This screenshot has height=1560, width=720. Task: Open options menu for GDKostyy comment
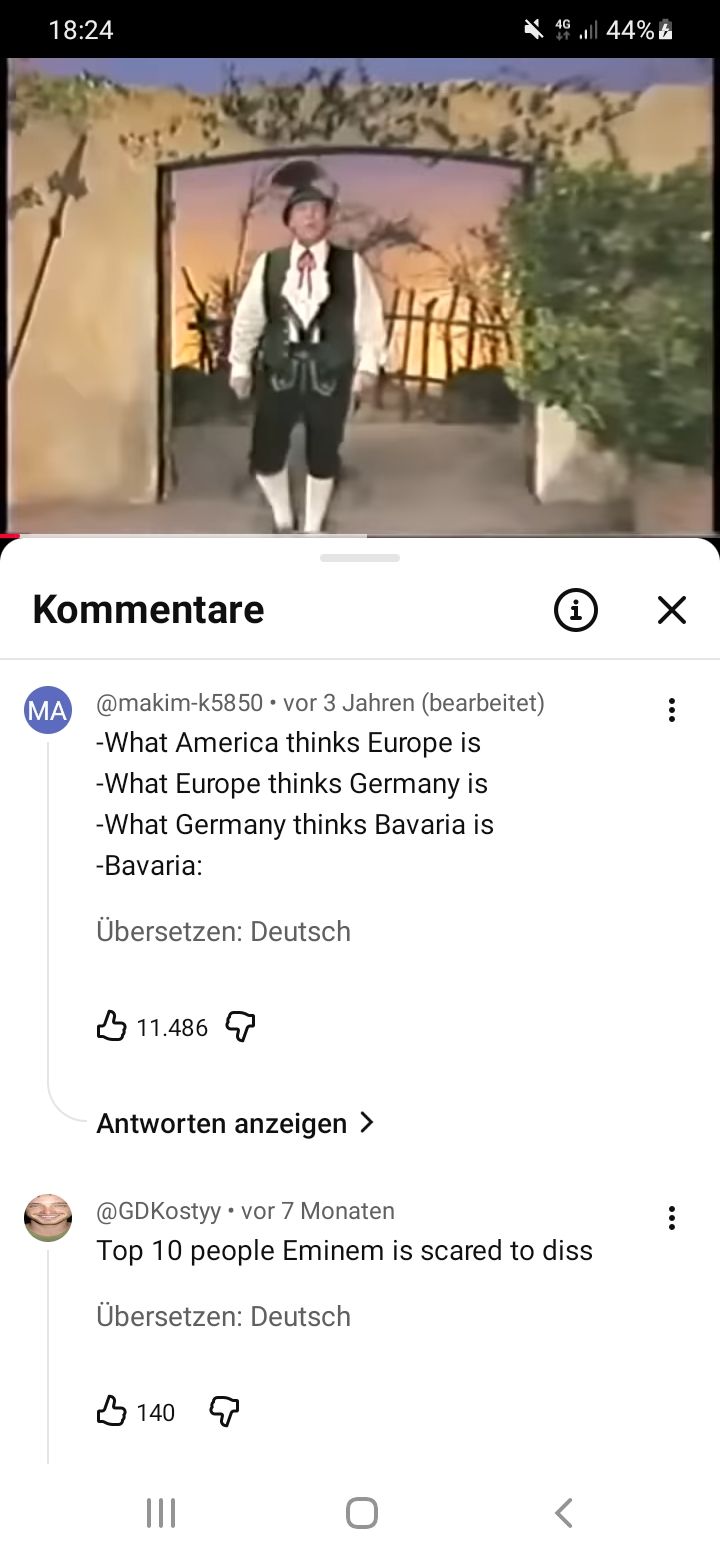pyautogui.click(x=672, y=1218)
